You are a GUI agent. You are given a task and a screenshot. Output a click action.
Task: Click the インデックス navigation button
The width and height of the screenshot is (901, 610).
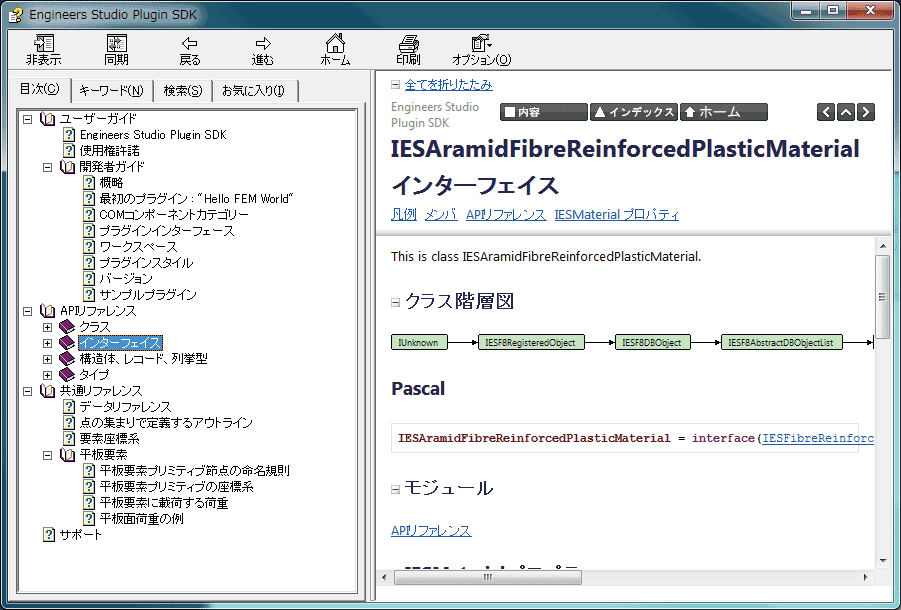point(634,112)
